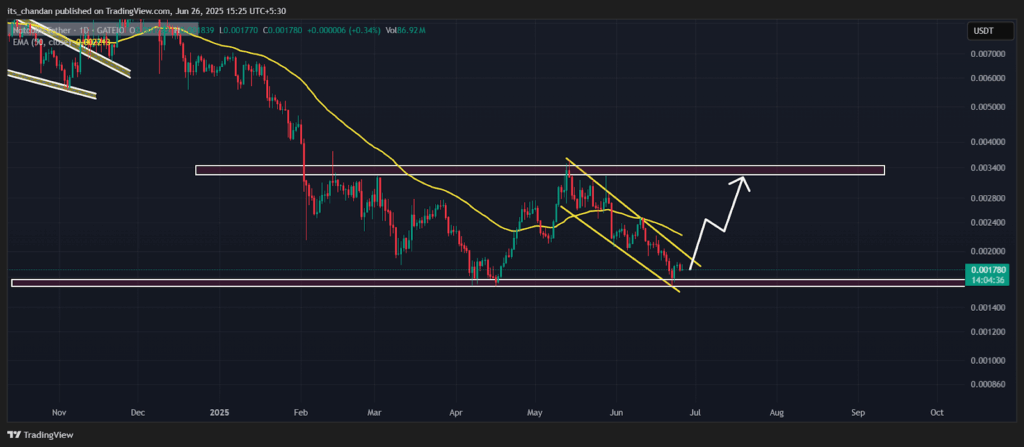Click the L0.001770 low value
This screenshot has height=447, width=1024.
coord(240,30)
